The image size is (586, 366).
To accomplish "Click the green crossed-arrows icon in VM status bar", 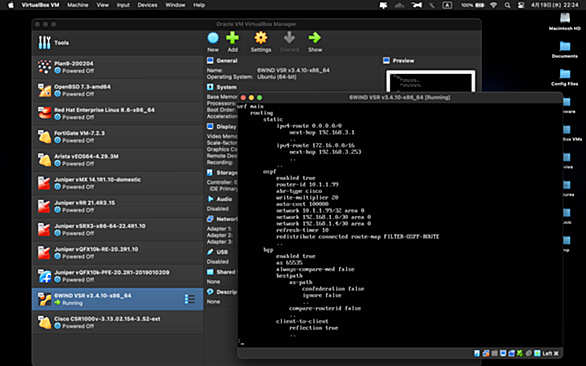I will (x=520, y=353).
